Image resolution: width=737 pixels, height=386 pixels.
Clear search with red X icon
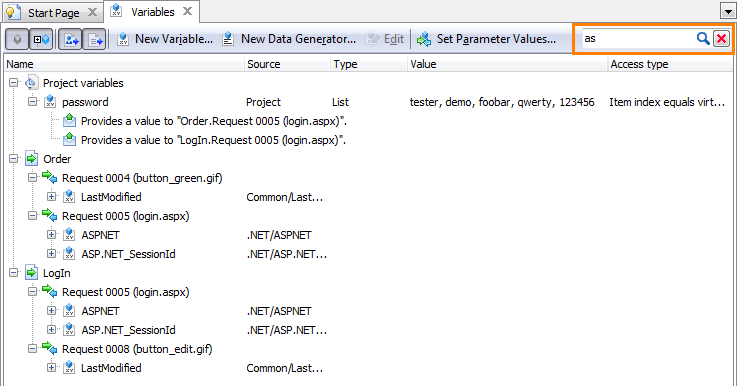pyautogui.click(x=721, y=39)
